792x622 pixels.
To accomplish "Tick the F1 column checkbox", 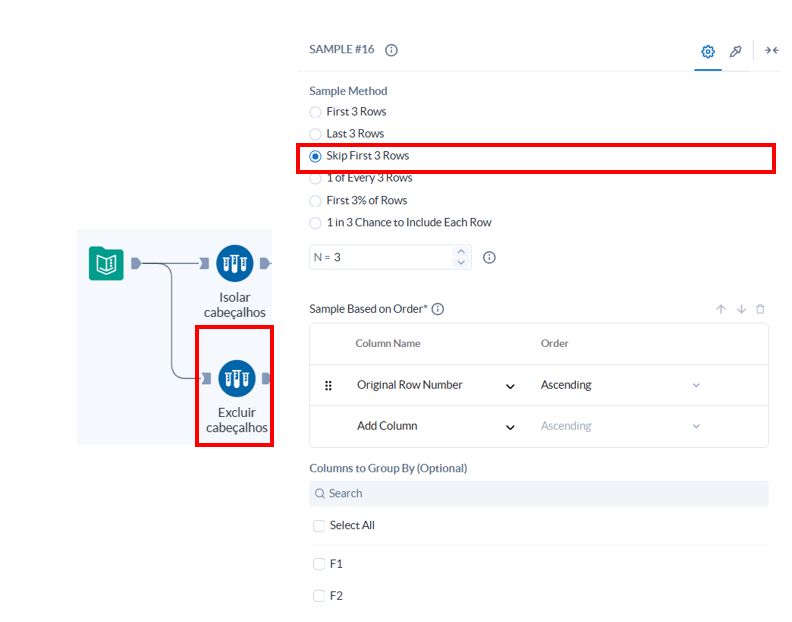I will pyautogui.click(x=319, y=564).
